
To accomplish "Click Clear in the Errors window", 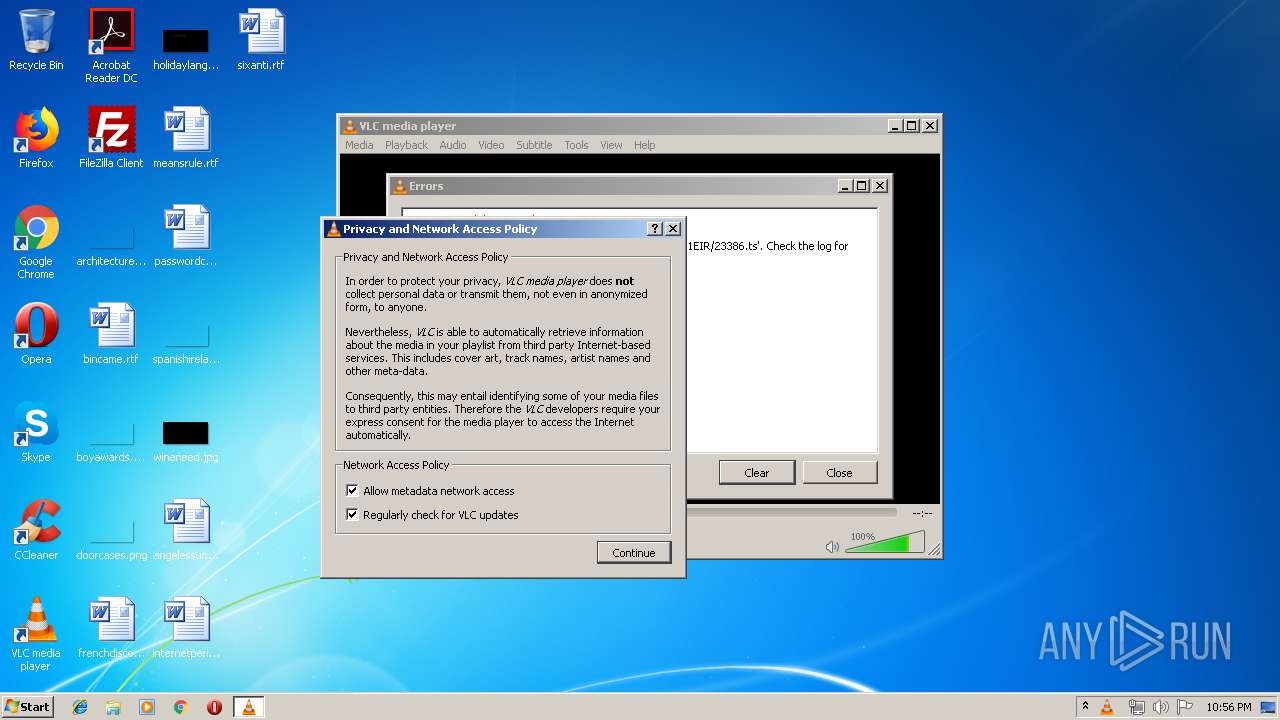I will pyautogui.click(x=757, y=473).
